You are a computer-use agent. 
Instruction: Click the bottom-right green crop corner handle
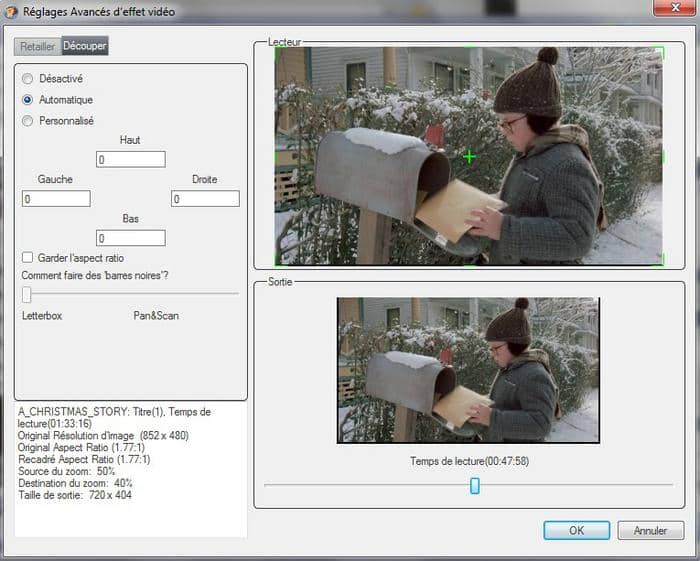660,261
